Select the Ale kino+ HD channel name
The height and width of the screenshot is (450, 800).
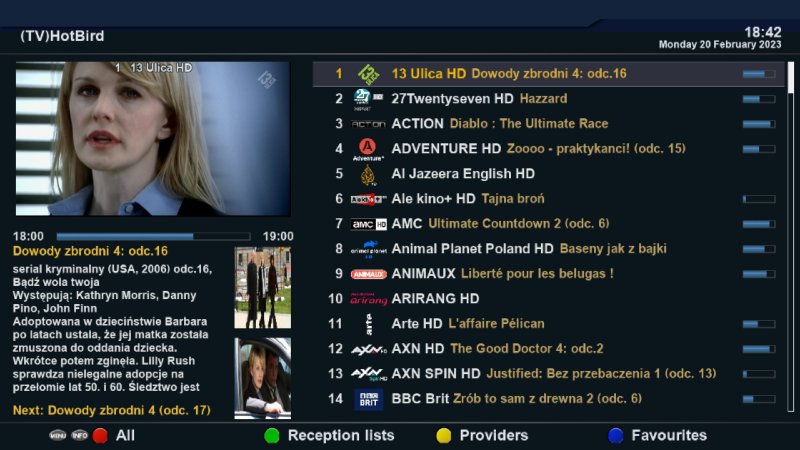point(433,199)
